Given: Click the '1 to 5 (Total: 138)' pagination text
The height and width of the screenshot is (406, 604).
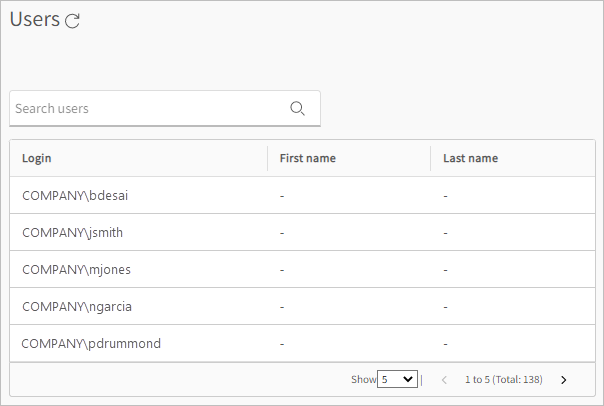Looking at the screenshot, I should click(503, 380).
